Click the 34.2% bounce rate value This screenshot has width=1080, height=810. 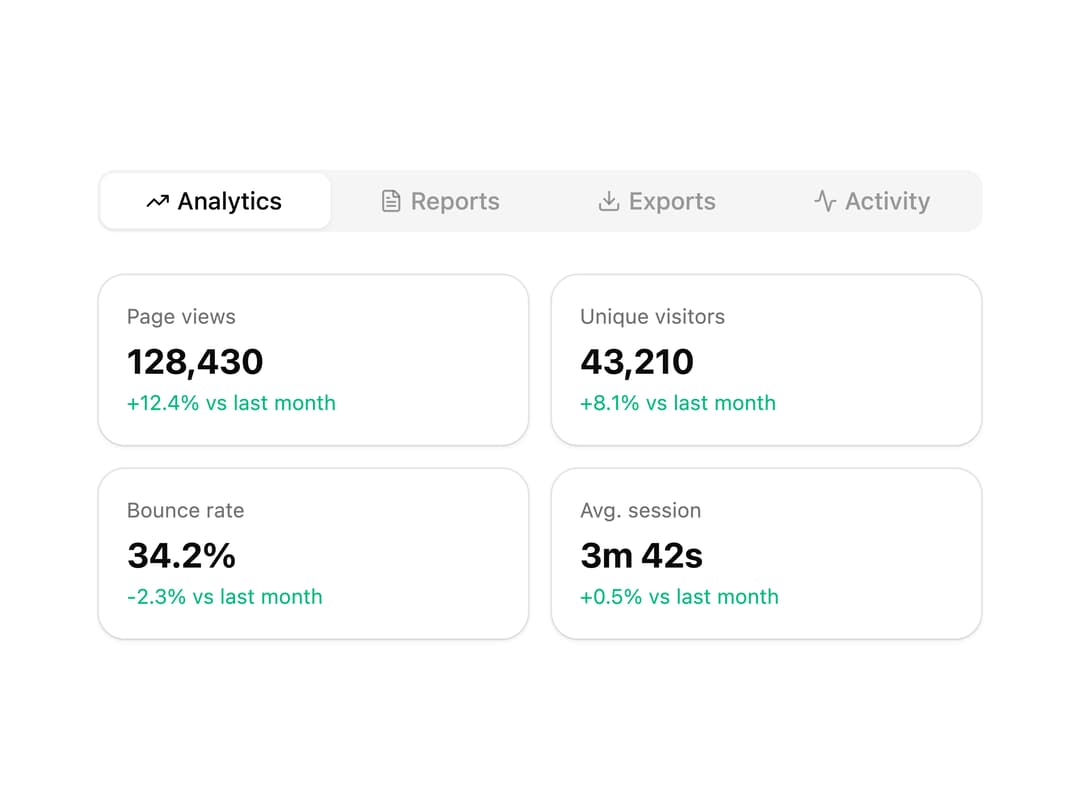pyautogui.click(x=181, y=555)
